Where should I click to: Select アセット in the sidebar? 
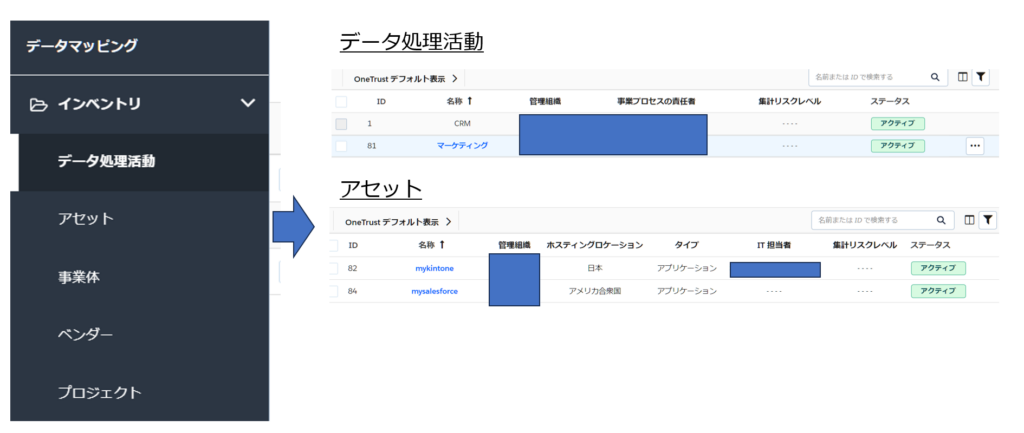(86, 219)
